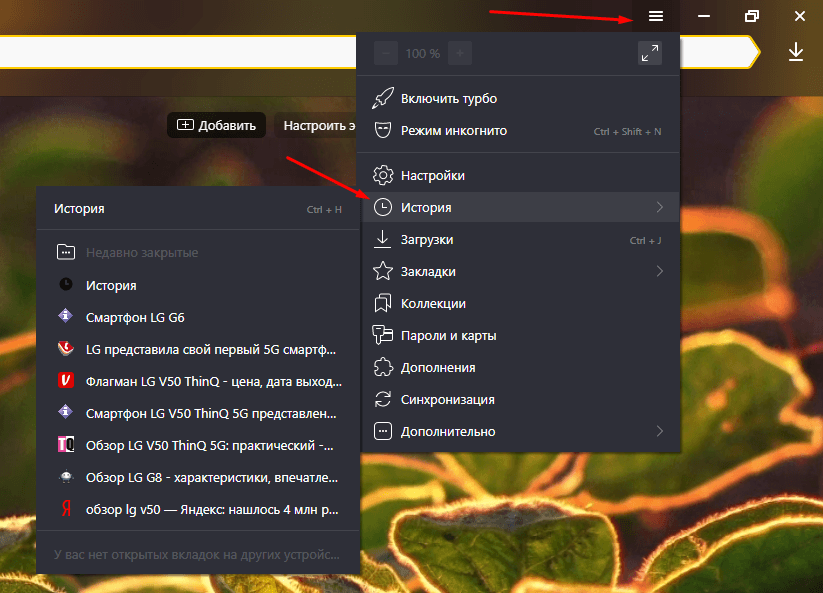Click the Закладки star icon
Viewport: 823px width, 593px height.
pos(383,271)
